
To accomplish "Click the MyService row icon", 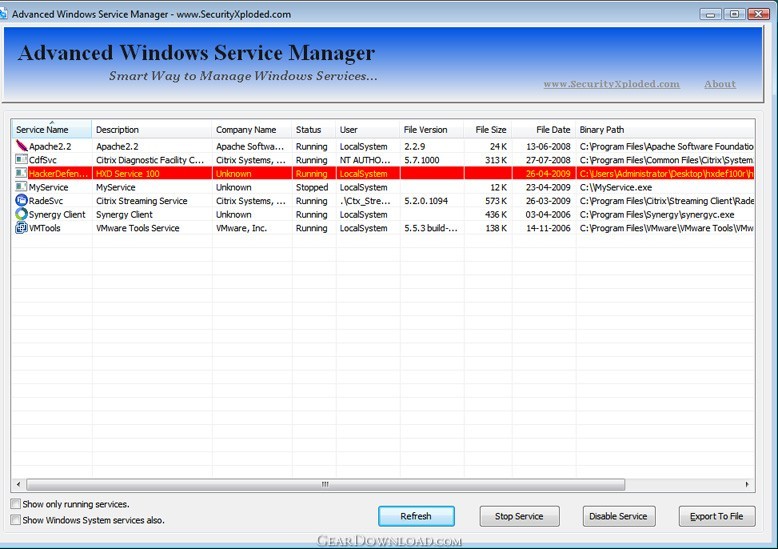I will (21, 187).
